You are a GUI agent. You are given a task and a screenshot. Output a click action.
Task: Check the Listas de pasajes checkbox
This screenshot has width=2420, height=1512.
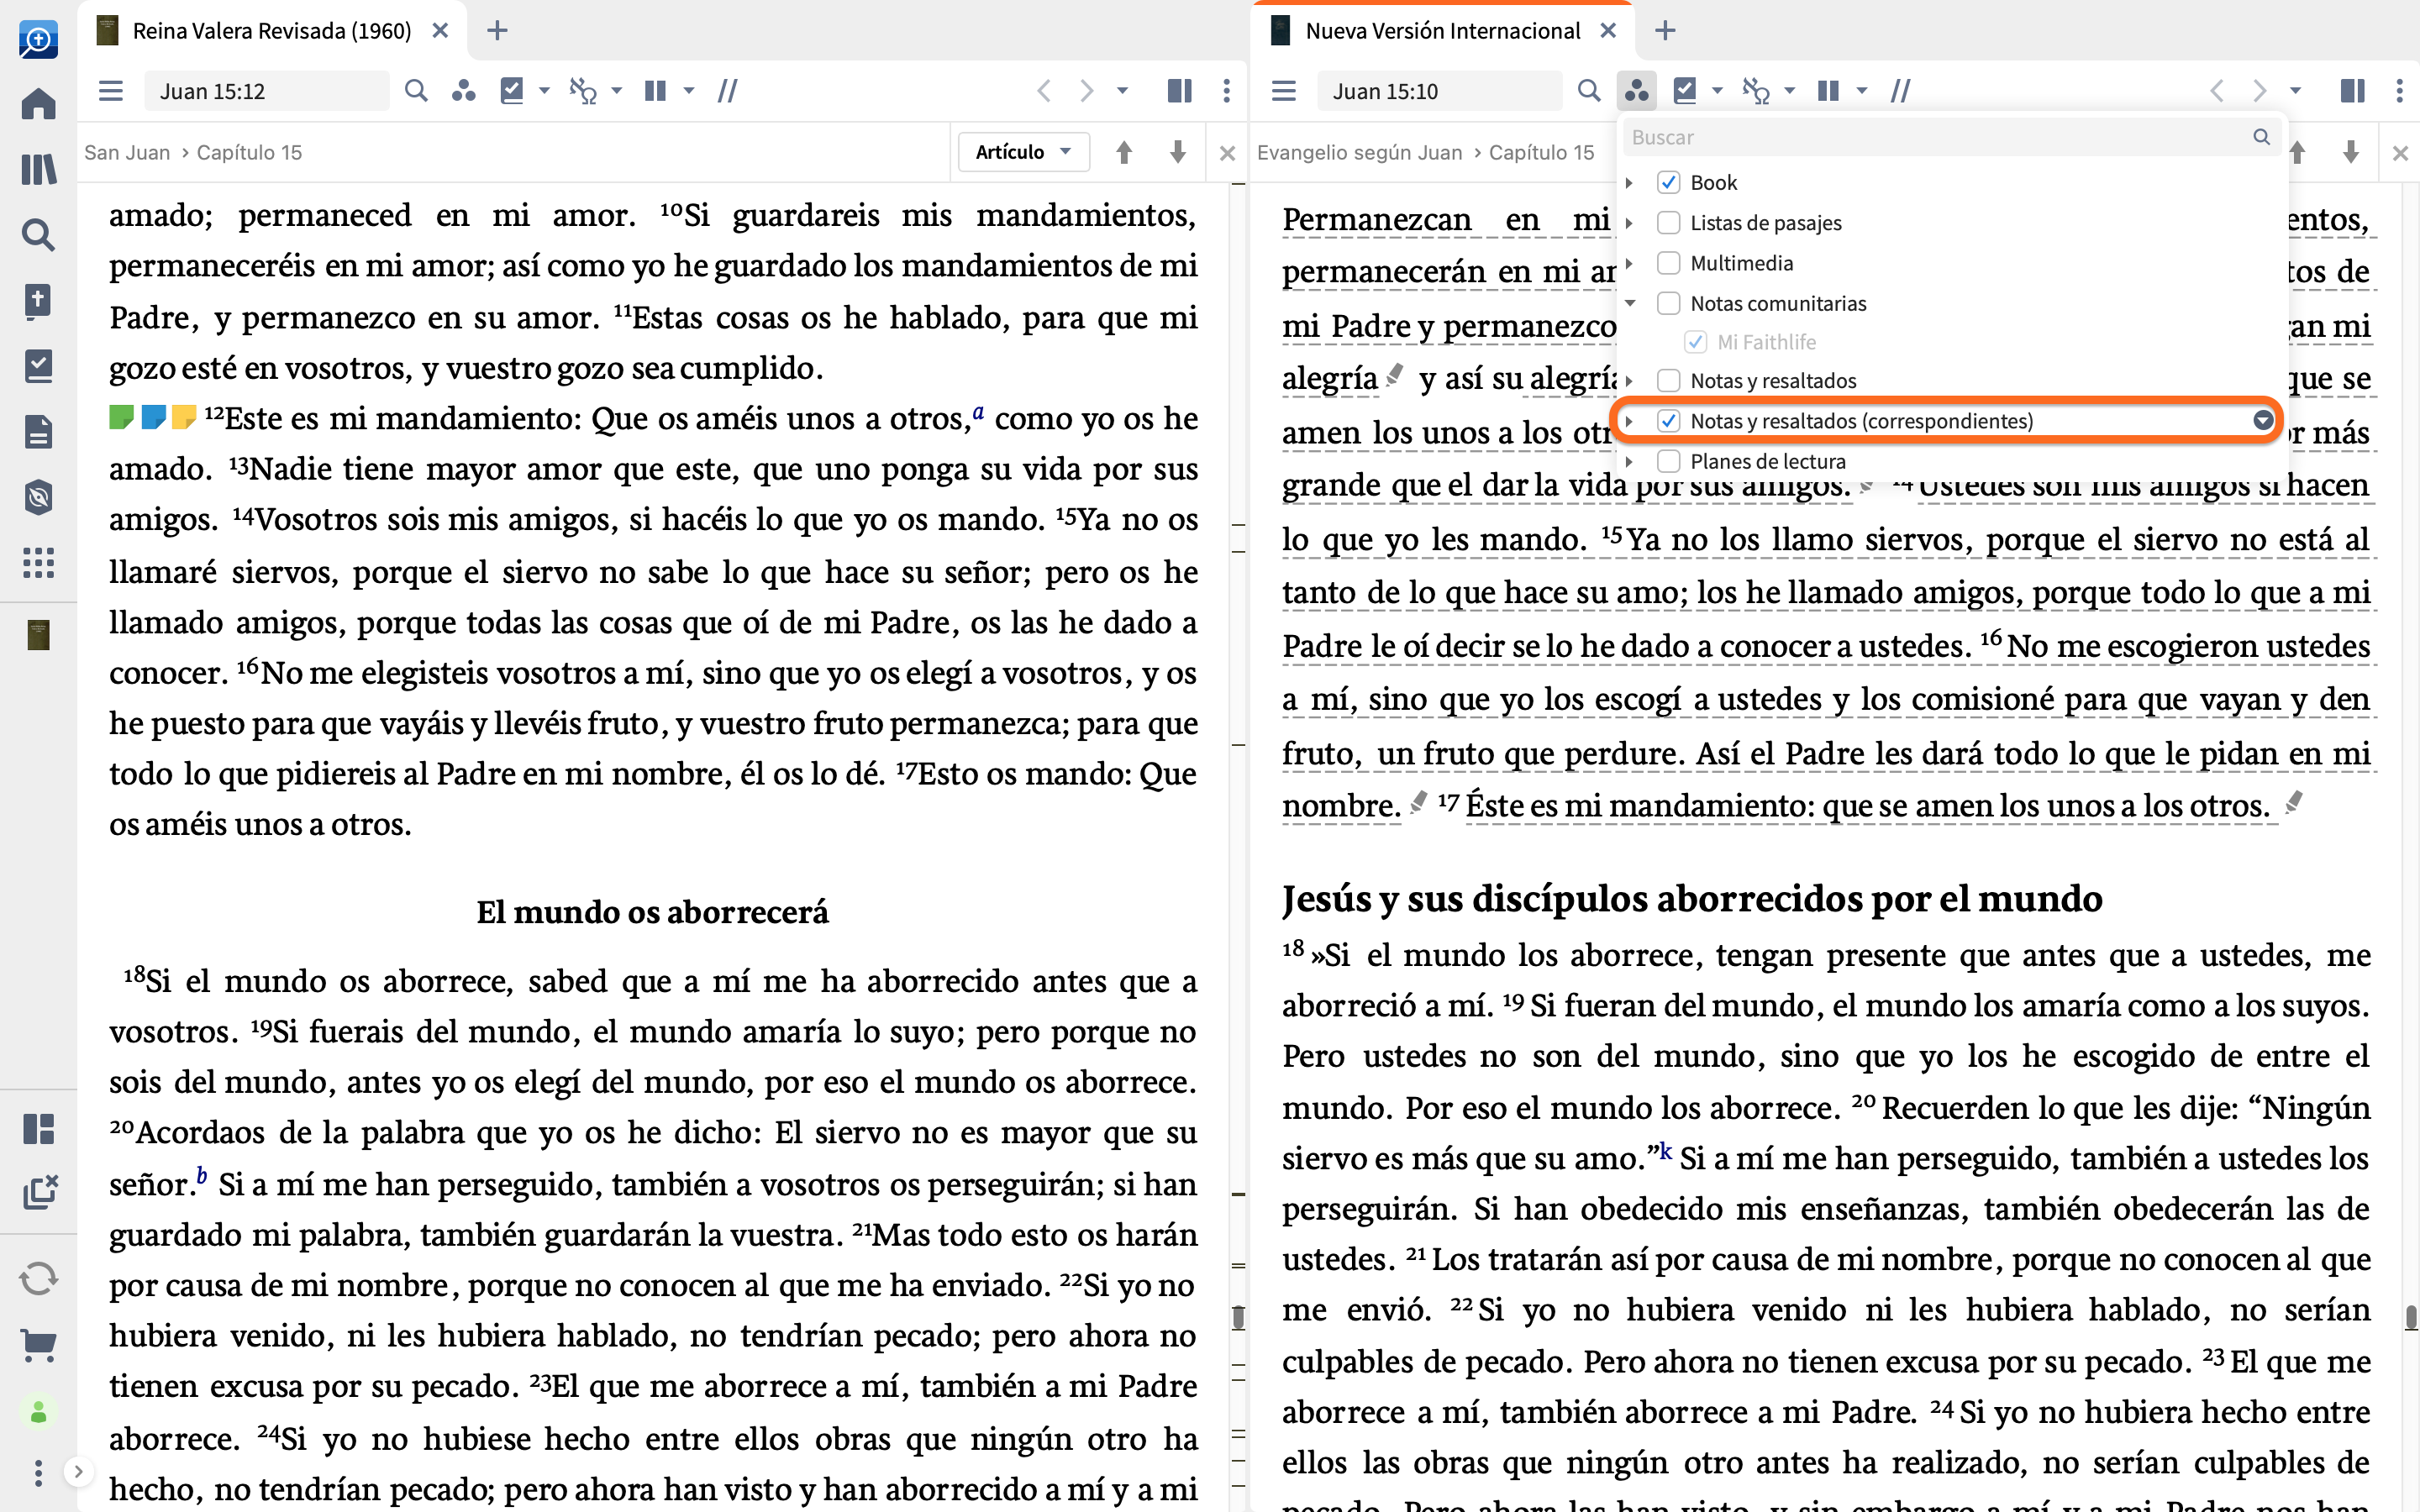coord(1668,222)
